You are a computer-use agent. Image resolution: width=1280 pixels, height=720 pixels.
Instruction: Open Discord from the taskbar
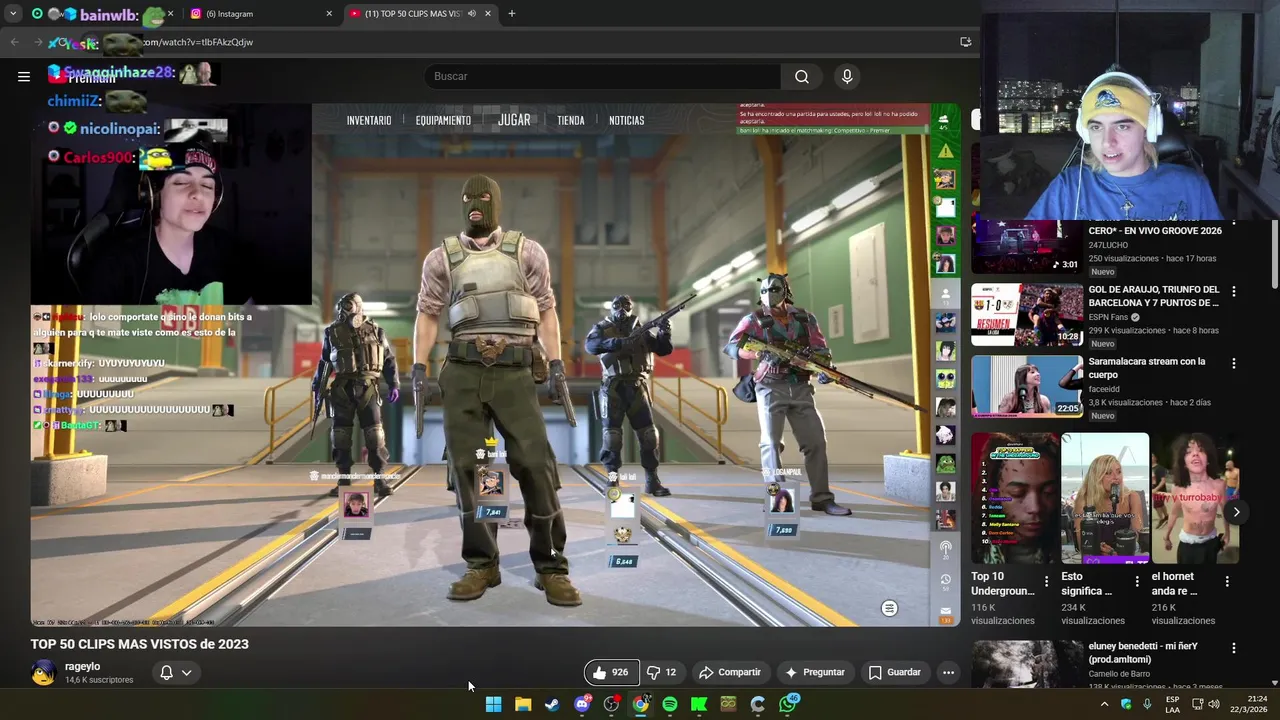pos(582,704)
